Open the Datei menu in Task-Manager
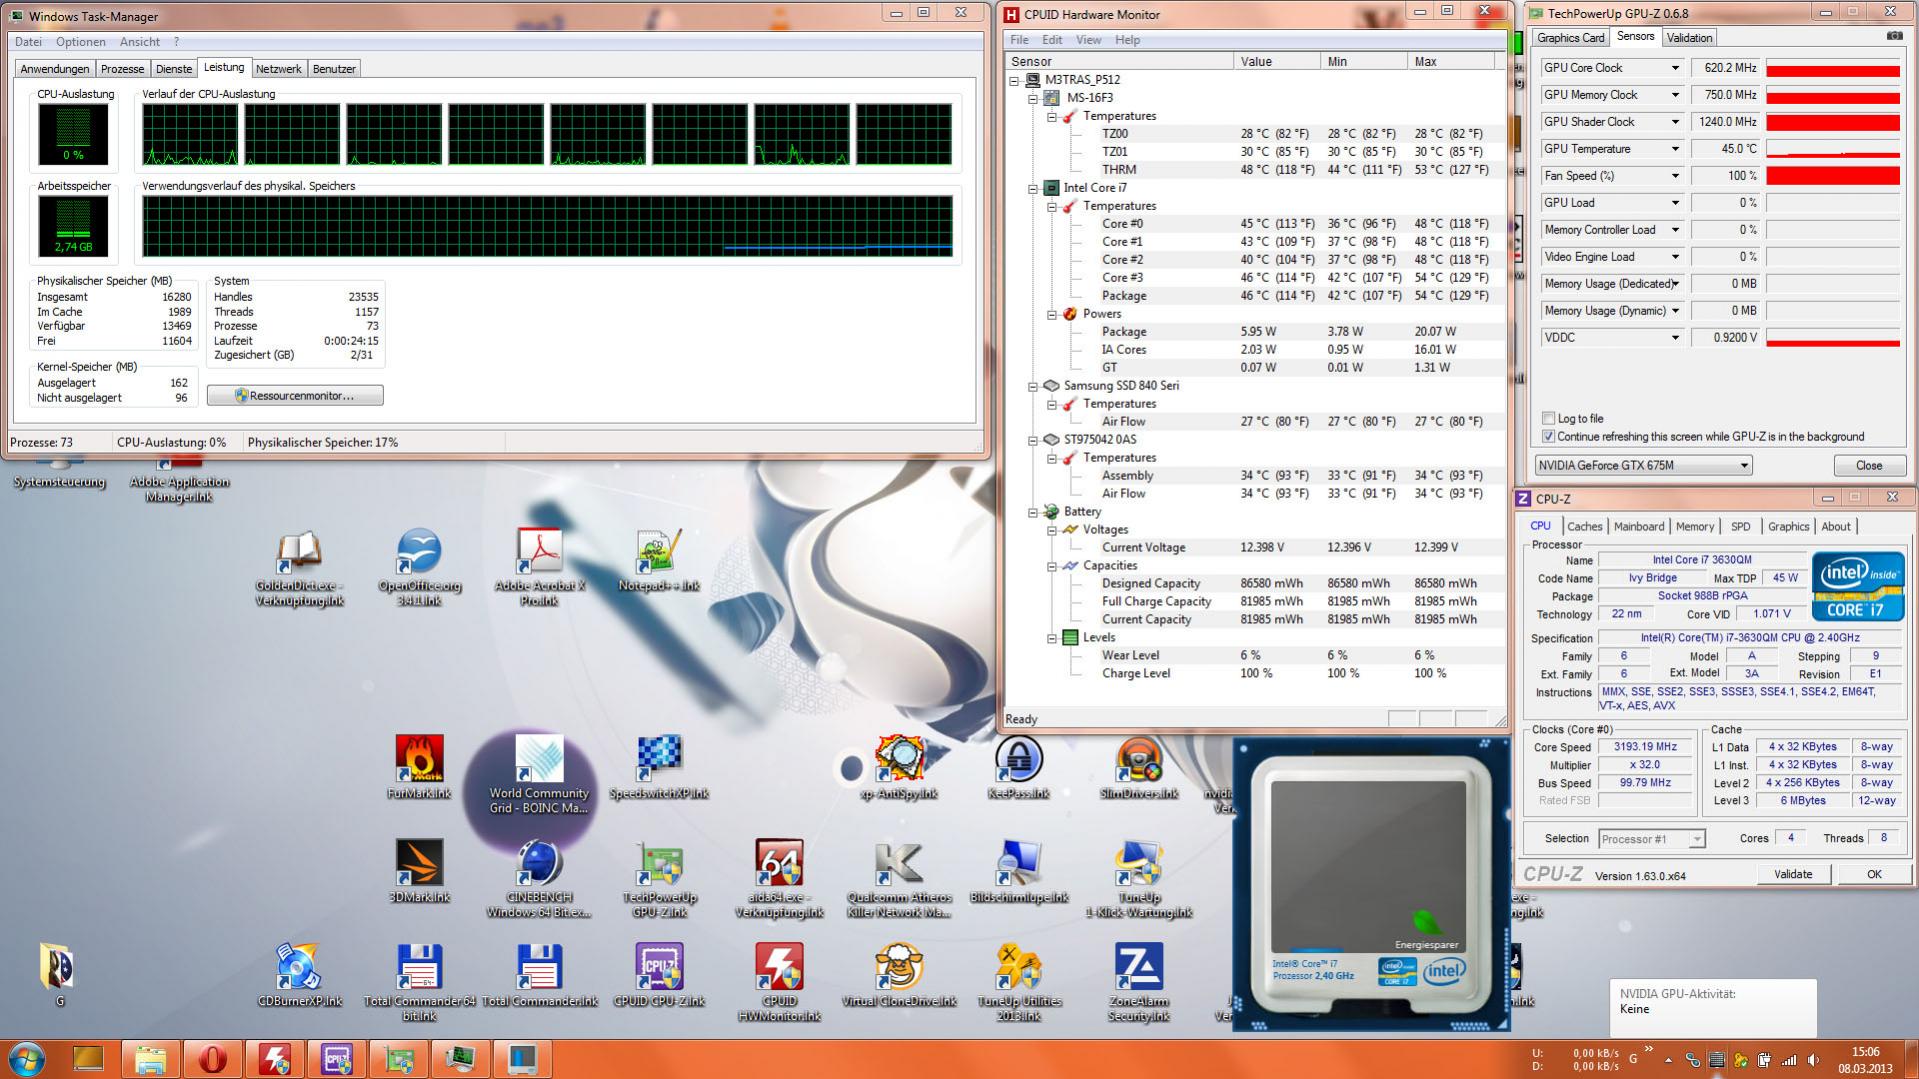1919x1079 pixels. [x=28, y=42]
